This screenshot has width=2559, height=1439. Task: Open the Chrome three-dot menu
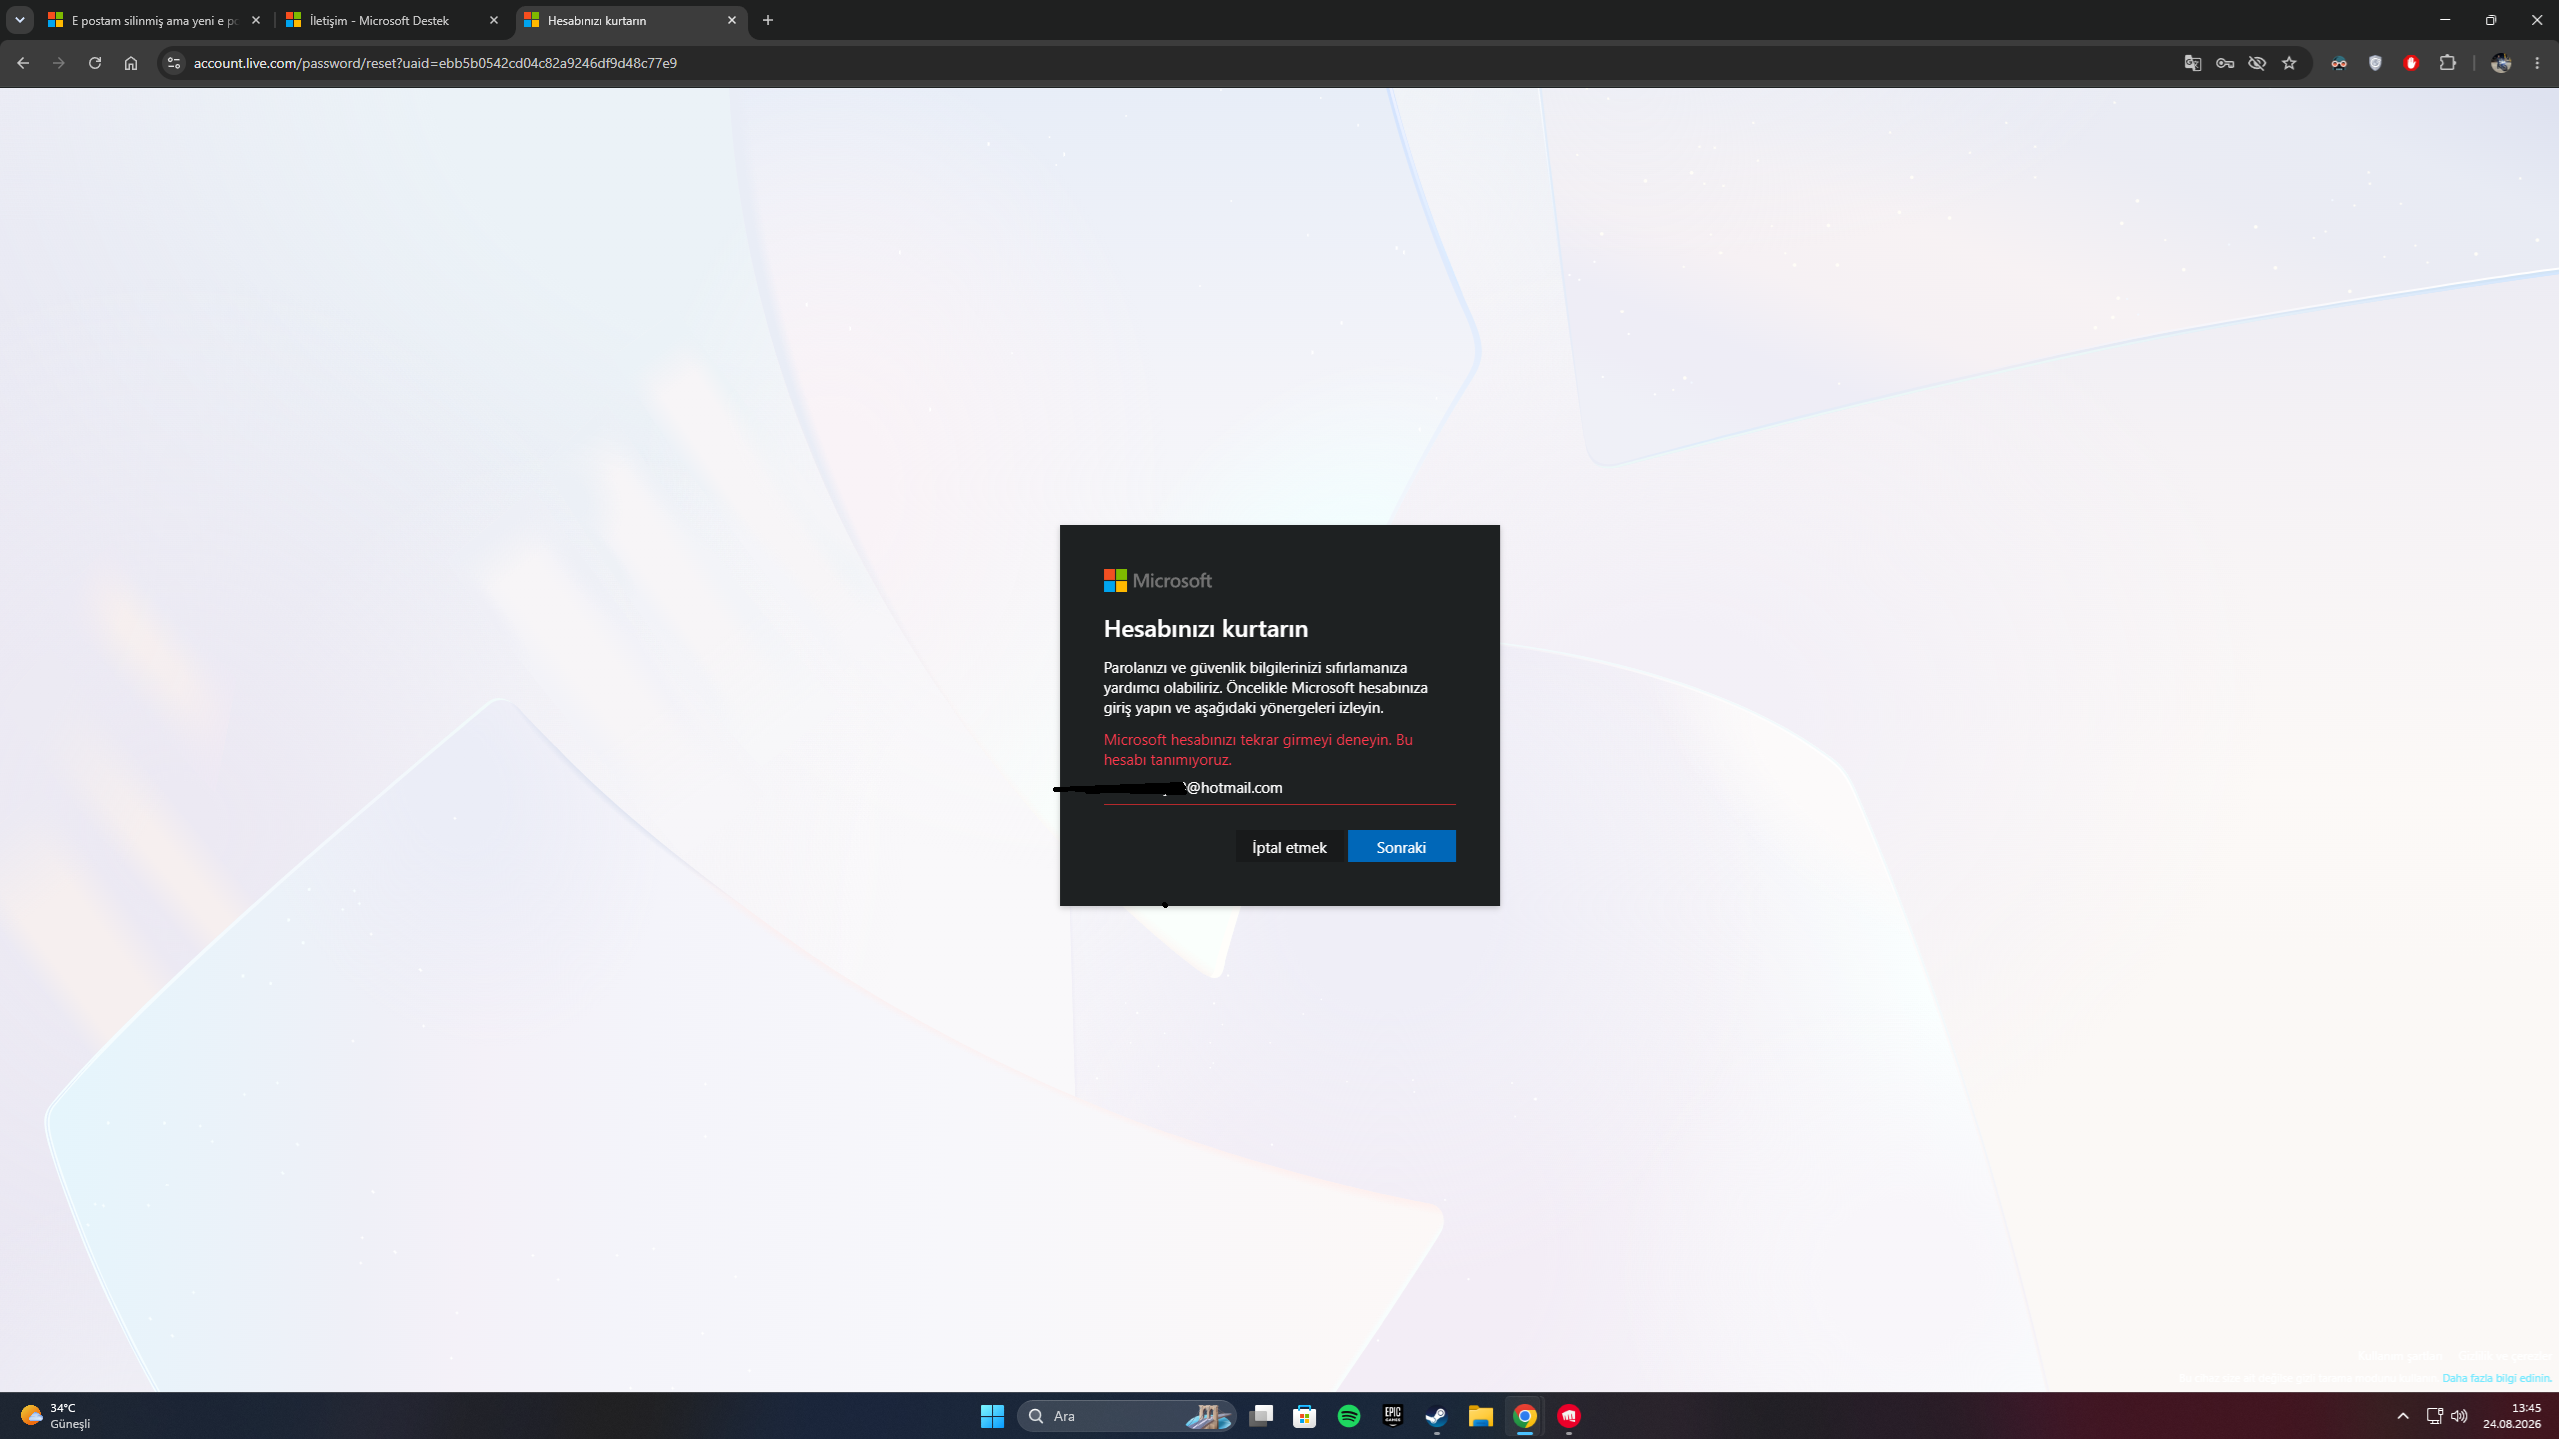(x=2537, y=63)
